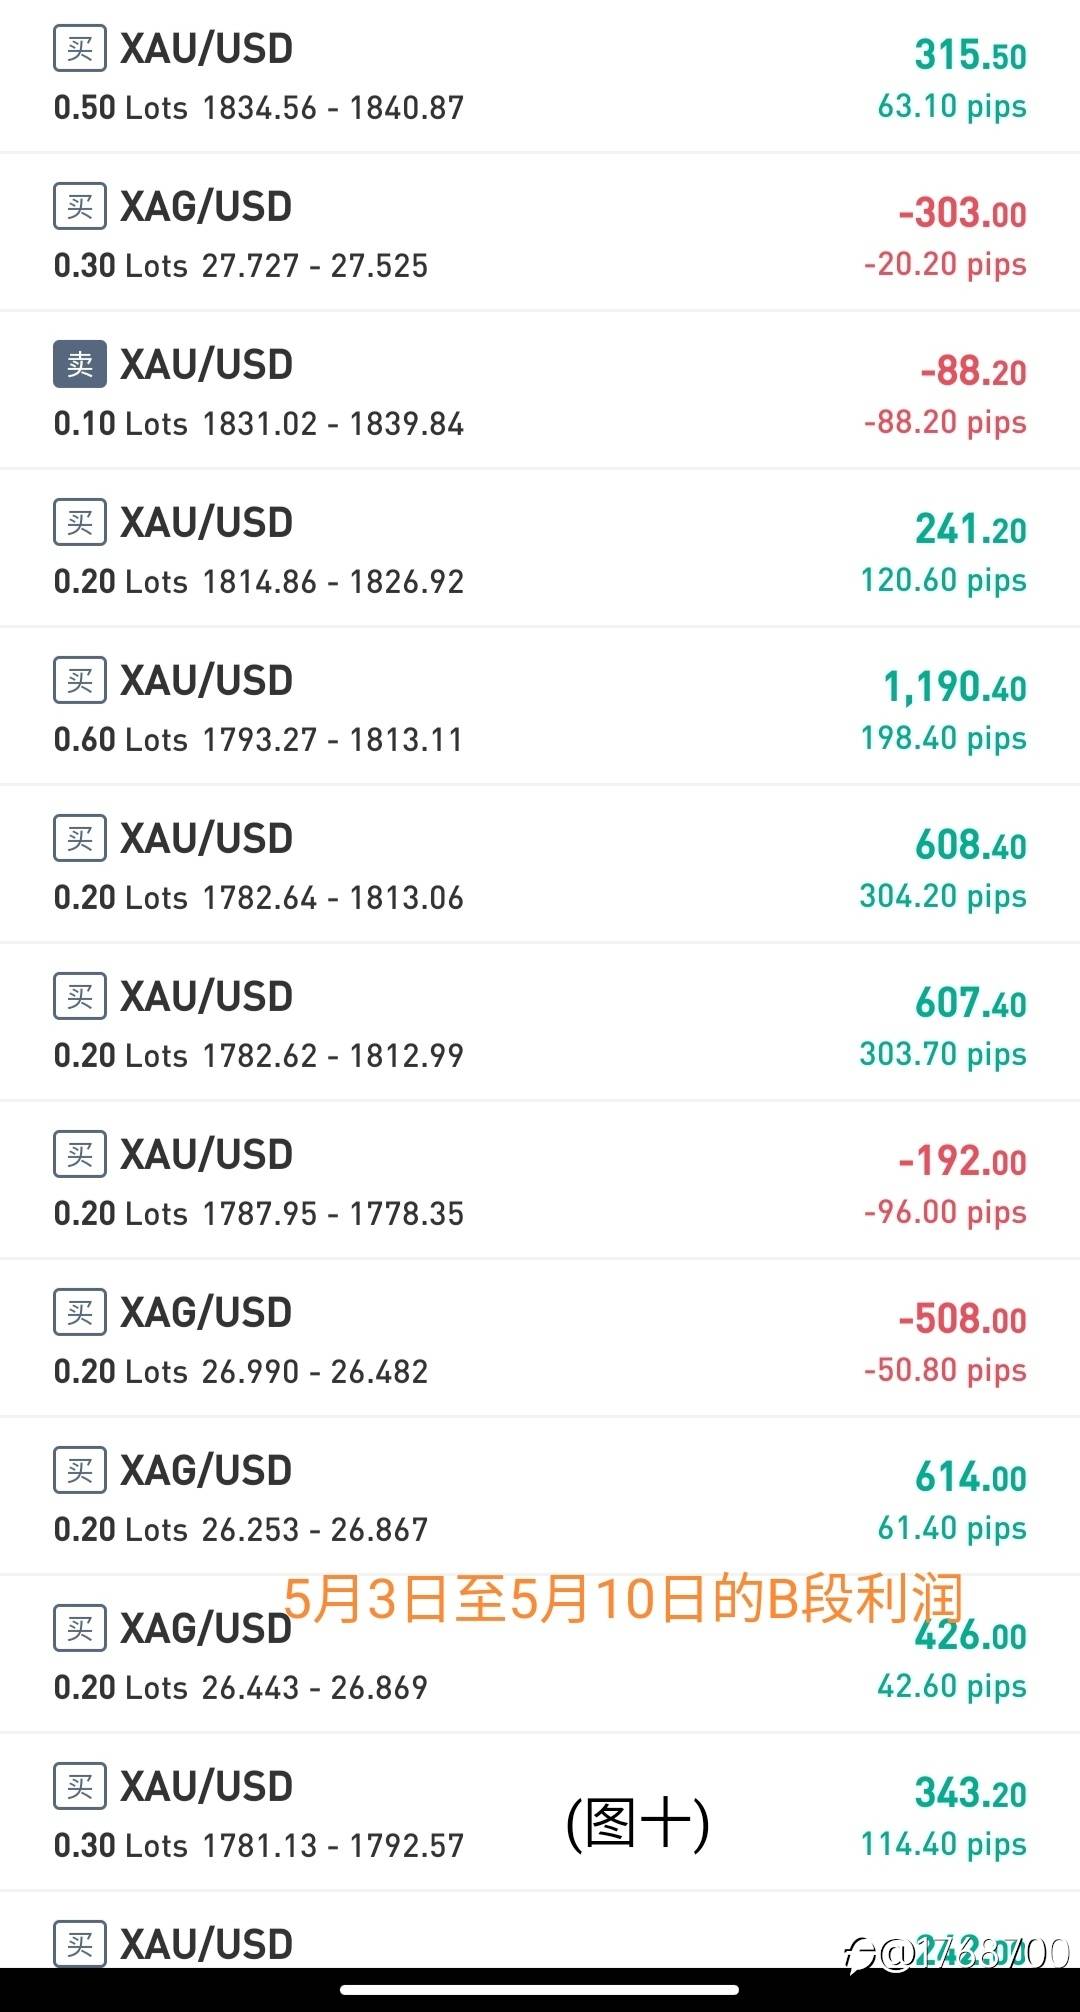
Task: Tap buy icon of XAU/USD 1814.86 trade
Action: pos(80,523)
